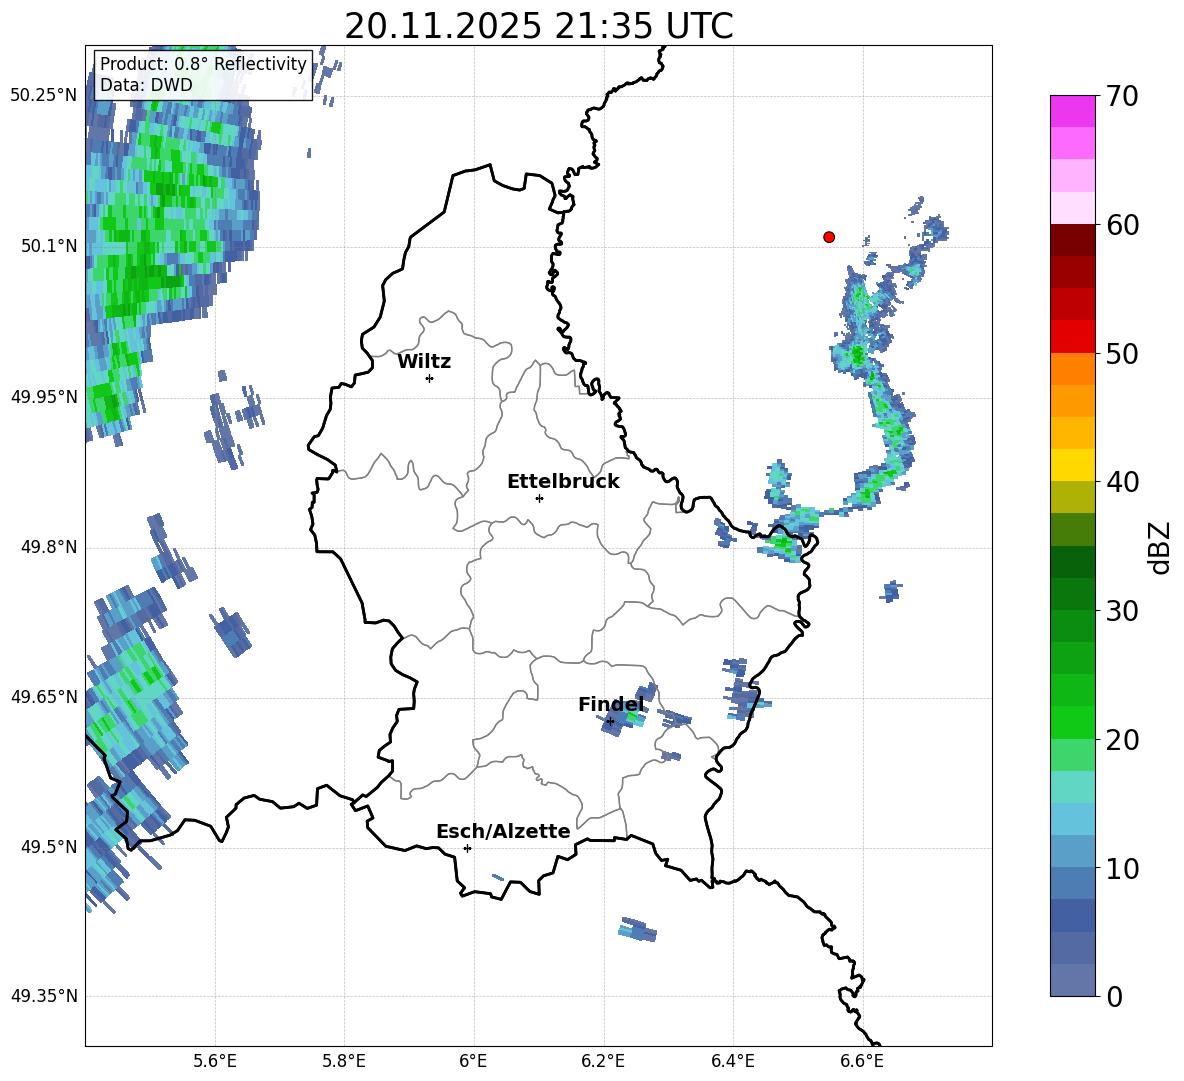Viewport: 1184px width, 1081px height.
Task: Click the Product: 0.8° Reflectivity text
Action: click(x=203, y=63)
